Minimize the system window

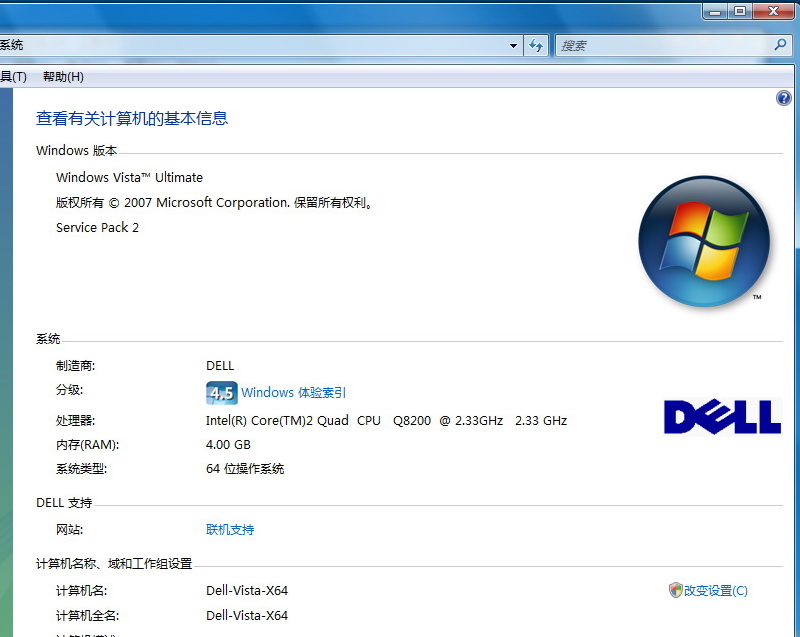pyautogui.click(x=715, y=11)
